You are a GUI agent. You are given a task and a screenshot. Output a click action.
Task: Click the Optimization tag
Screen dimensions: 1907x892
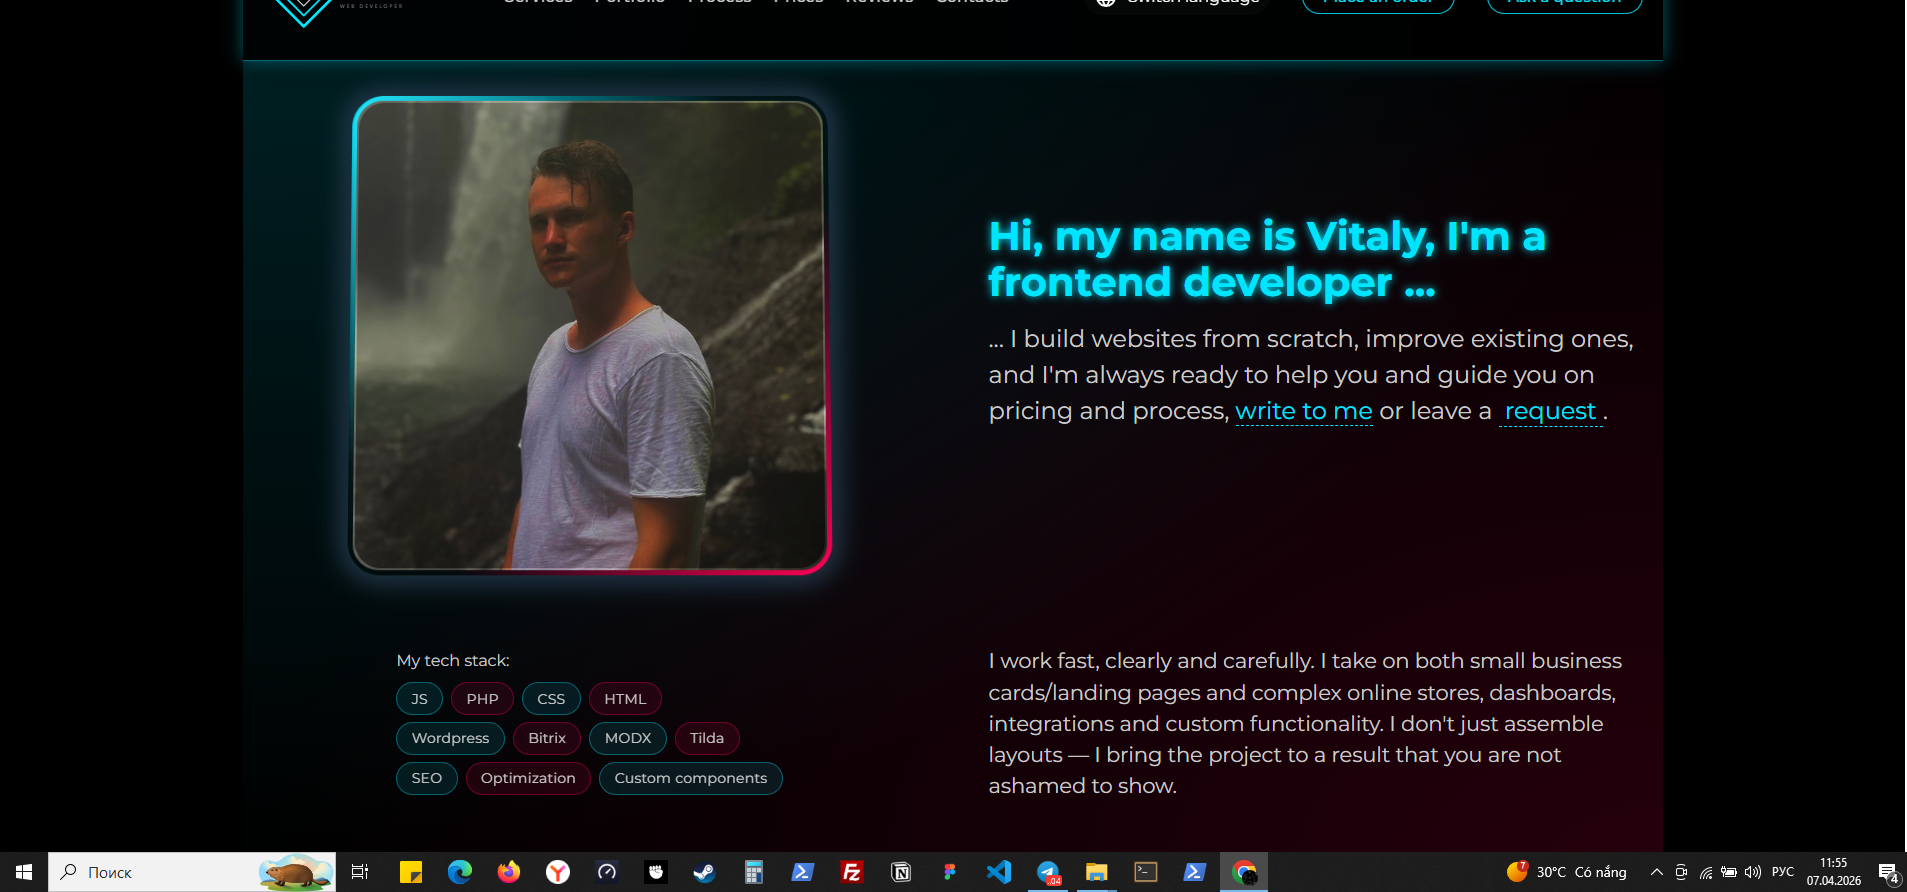point(528,778)
